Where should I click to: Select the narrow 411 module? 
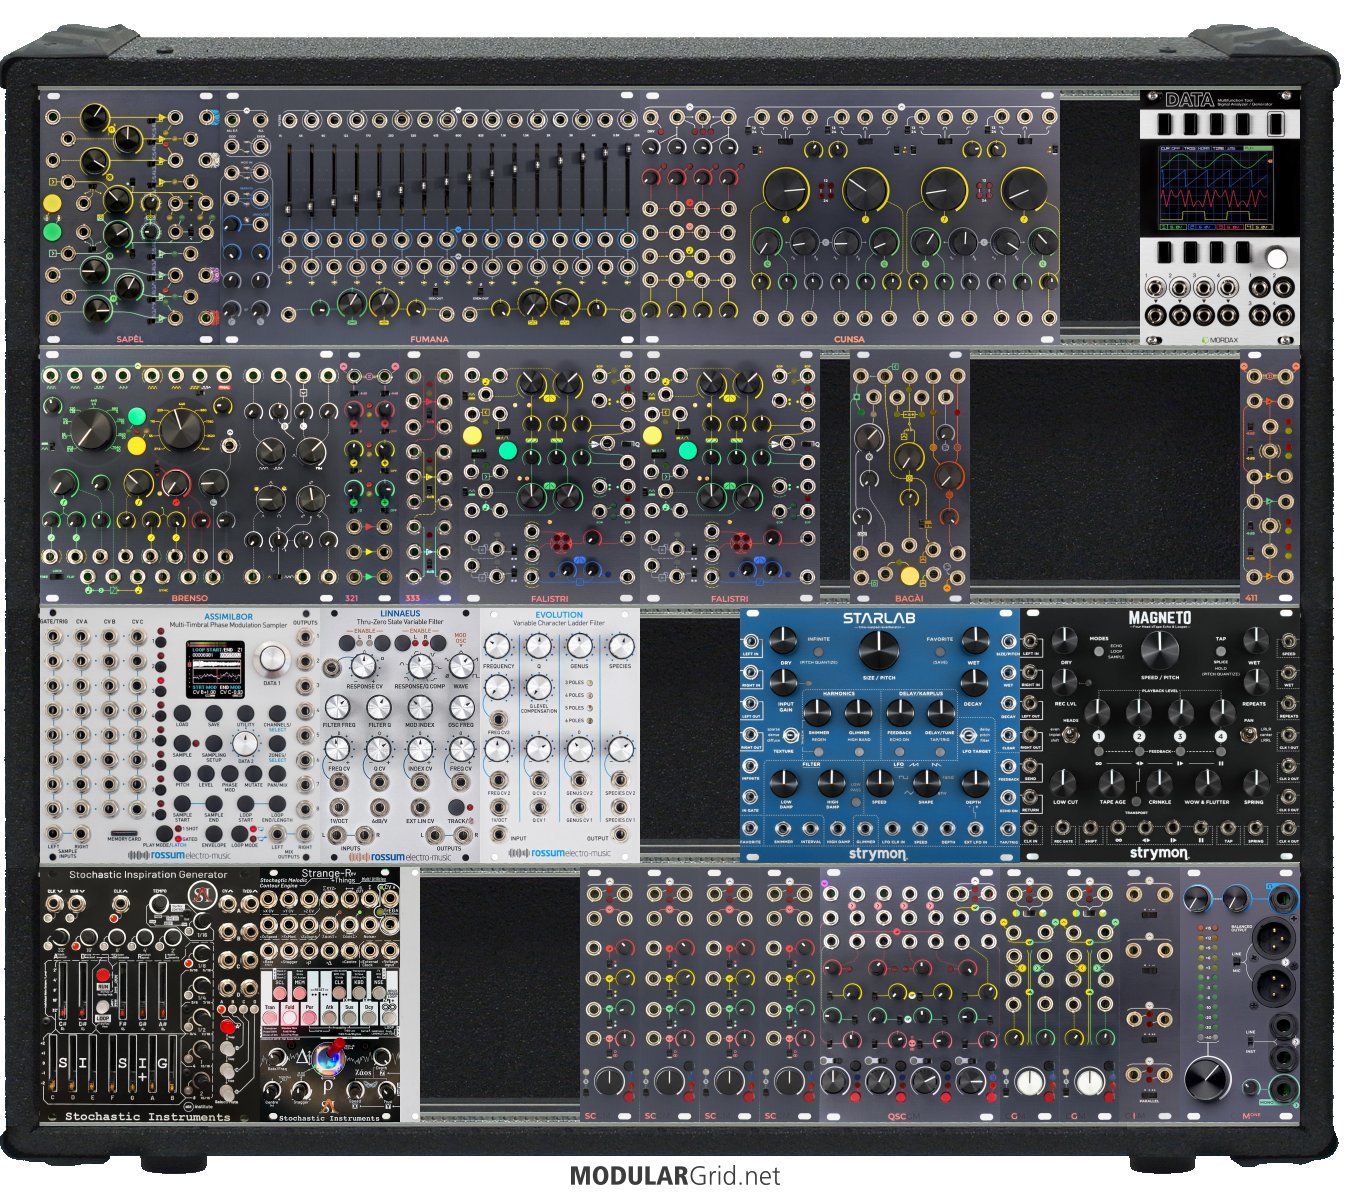[1269, 475]
